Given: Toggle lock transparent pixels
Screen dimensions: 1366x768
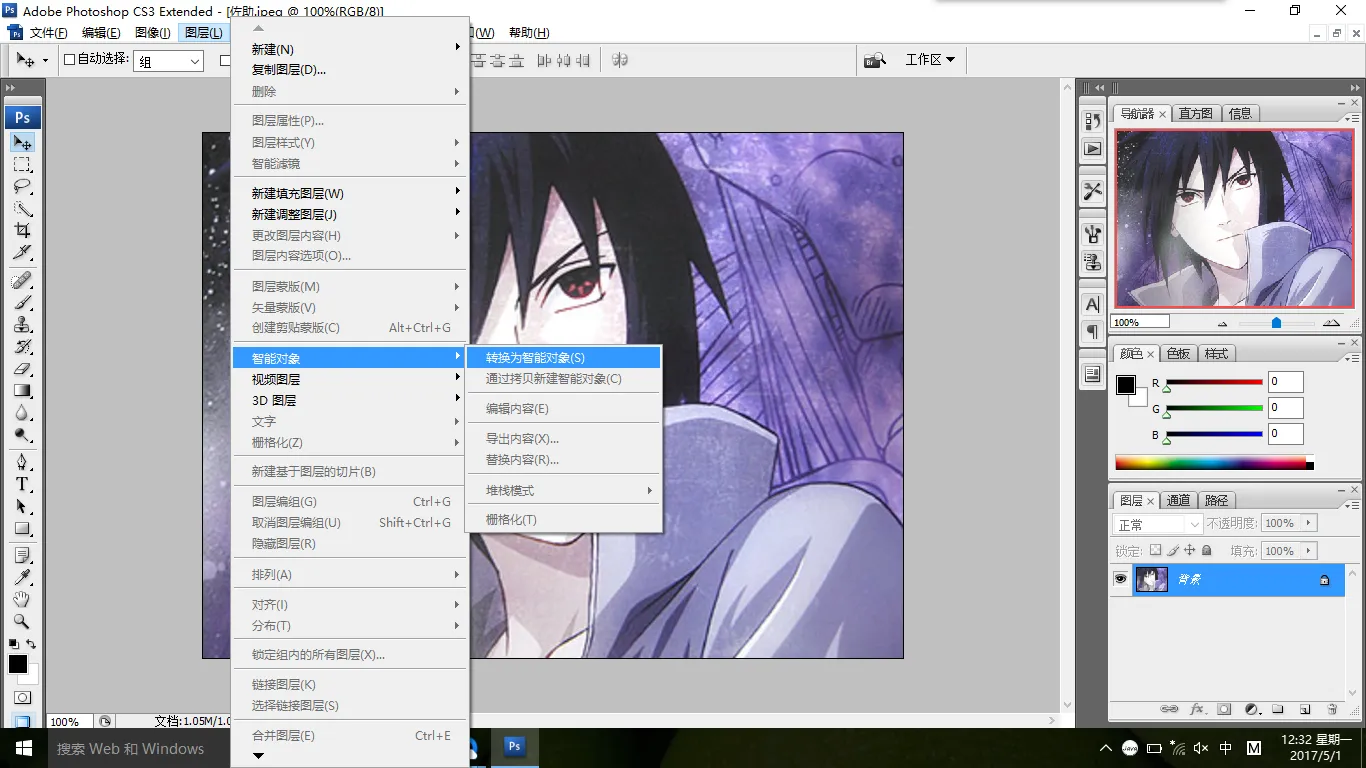Looking at the screenshot, I should (x=1156, y=550).
